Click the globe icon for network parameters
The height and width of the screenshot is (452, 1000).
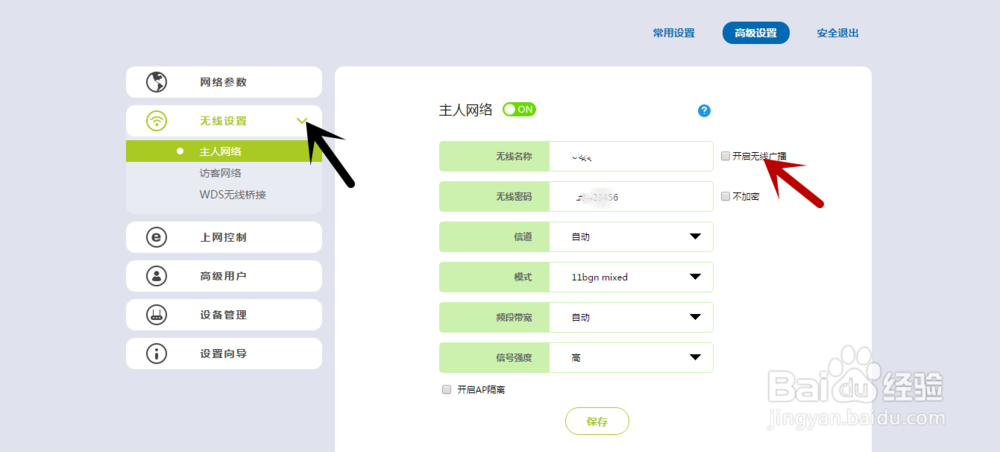(x=156, y=82)
